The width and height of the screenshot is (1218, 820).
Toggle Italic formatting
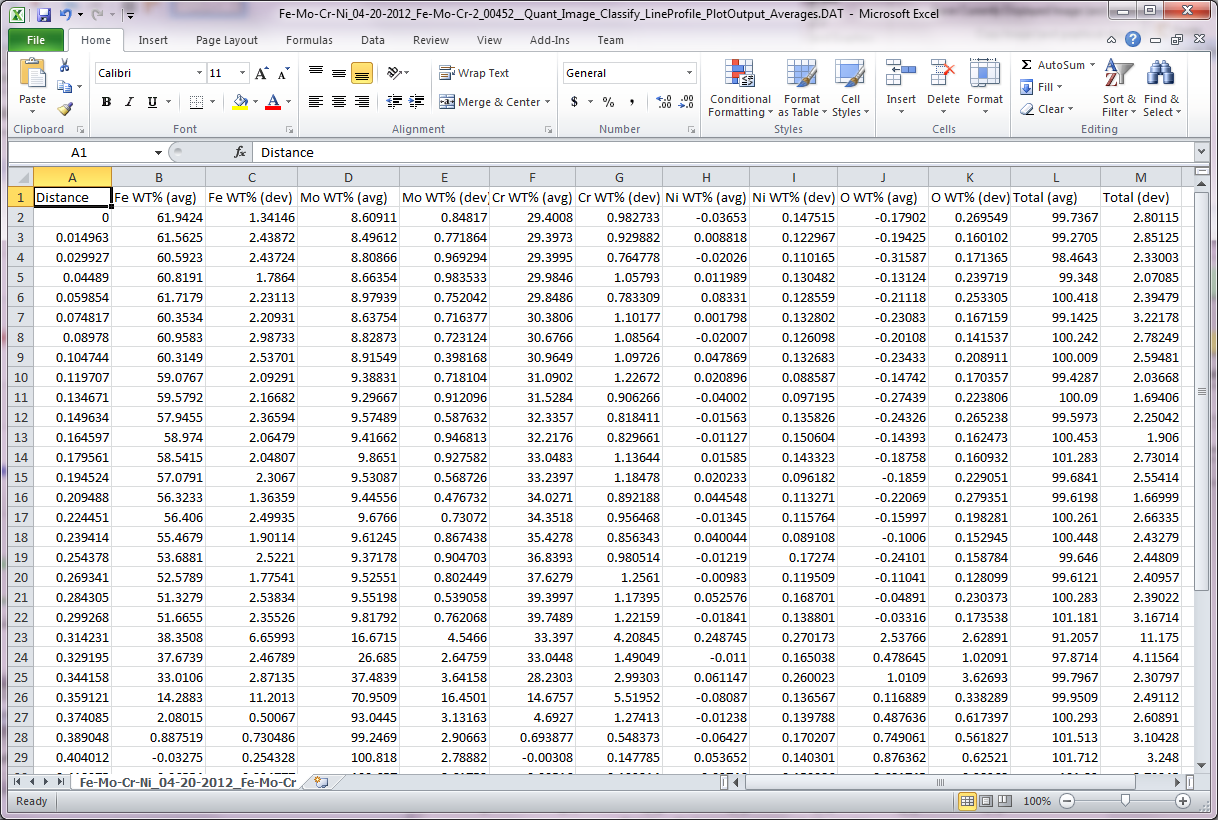click(x=129, y=102)
